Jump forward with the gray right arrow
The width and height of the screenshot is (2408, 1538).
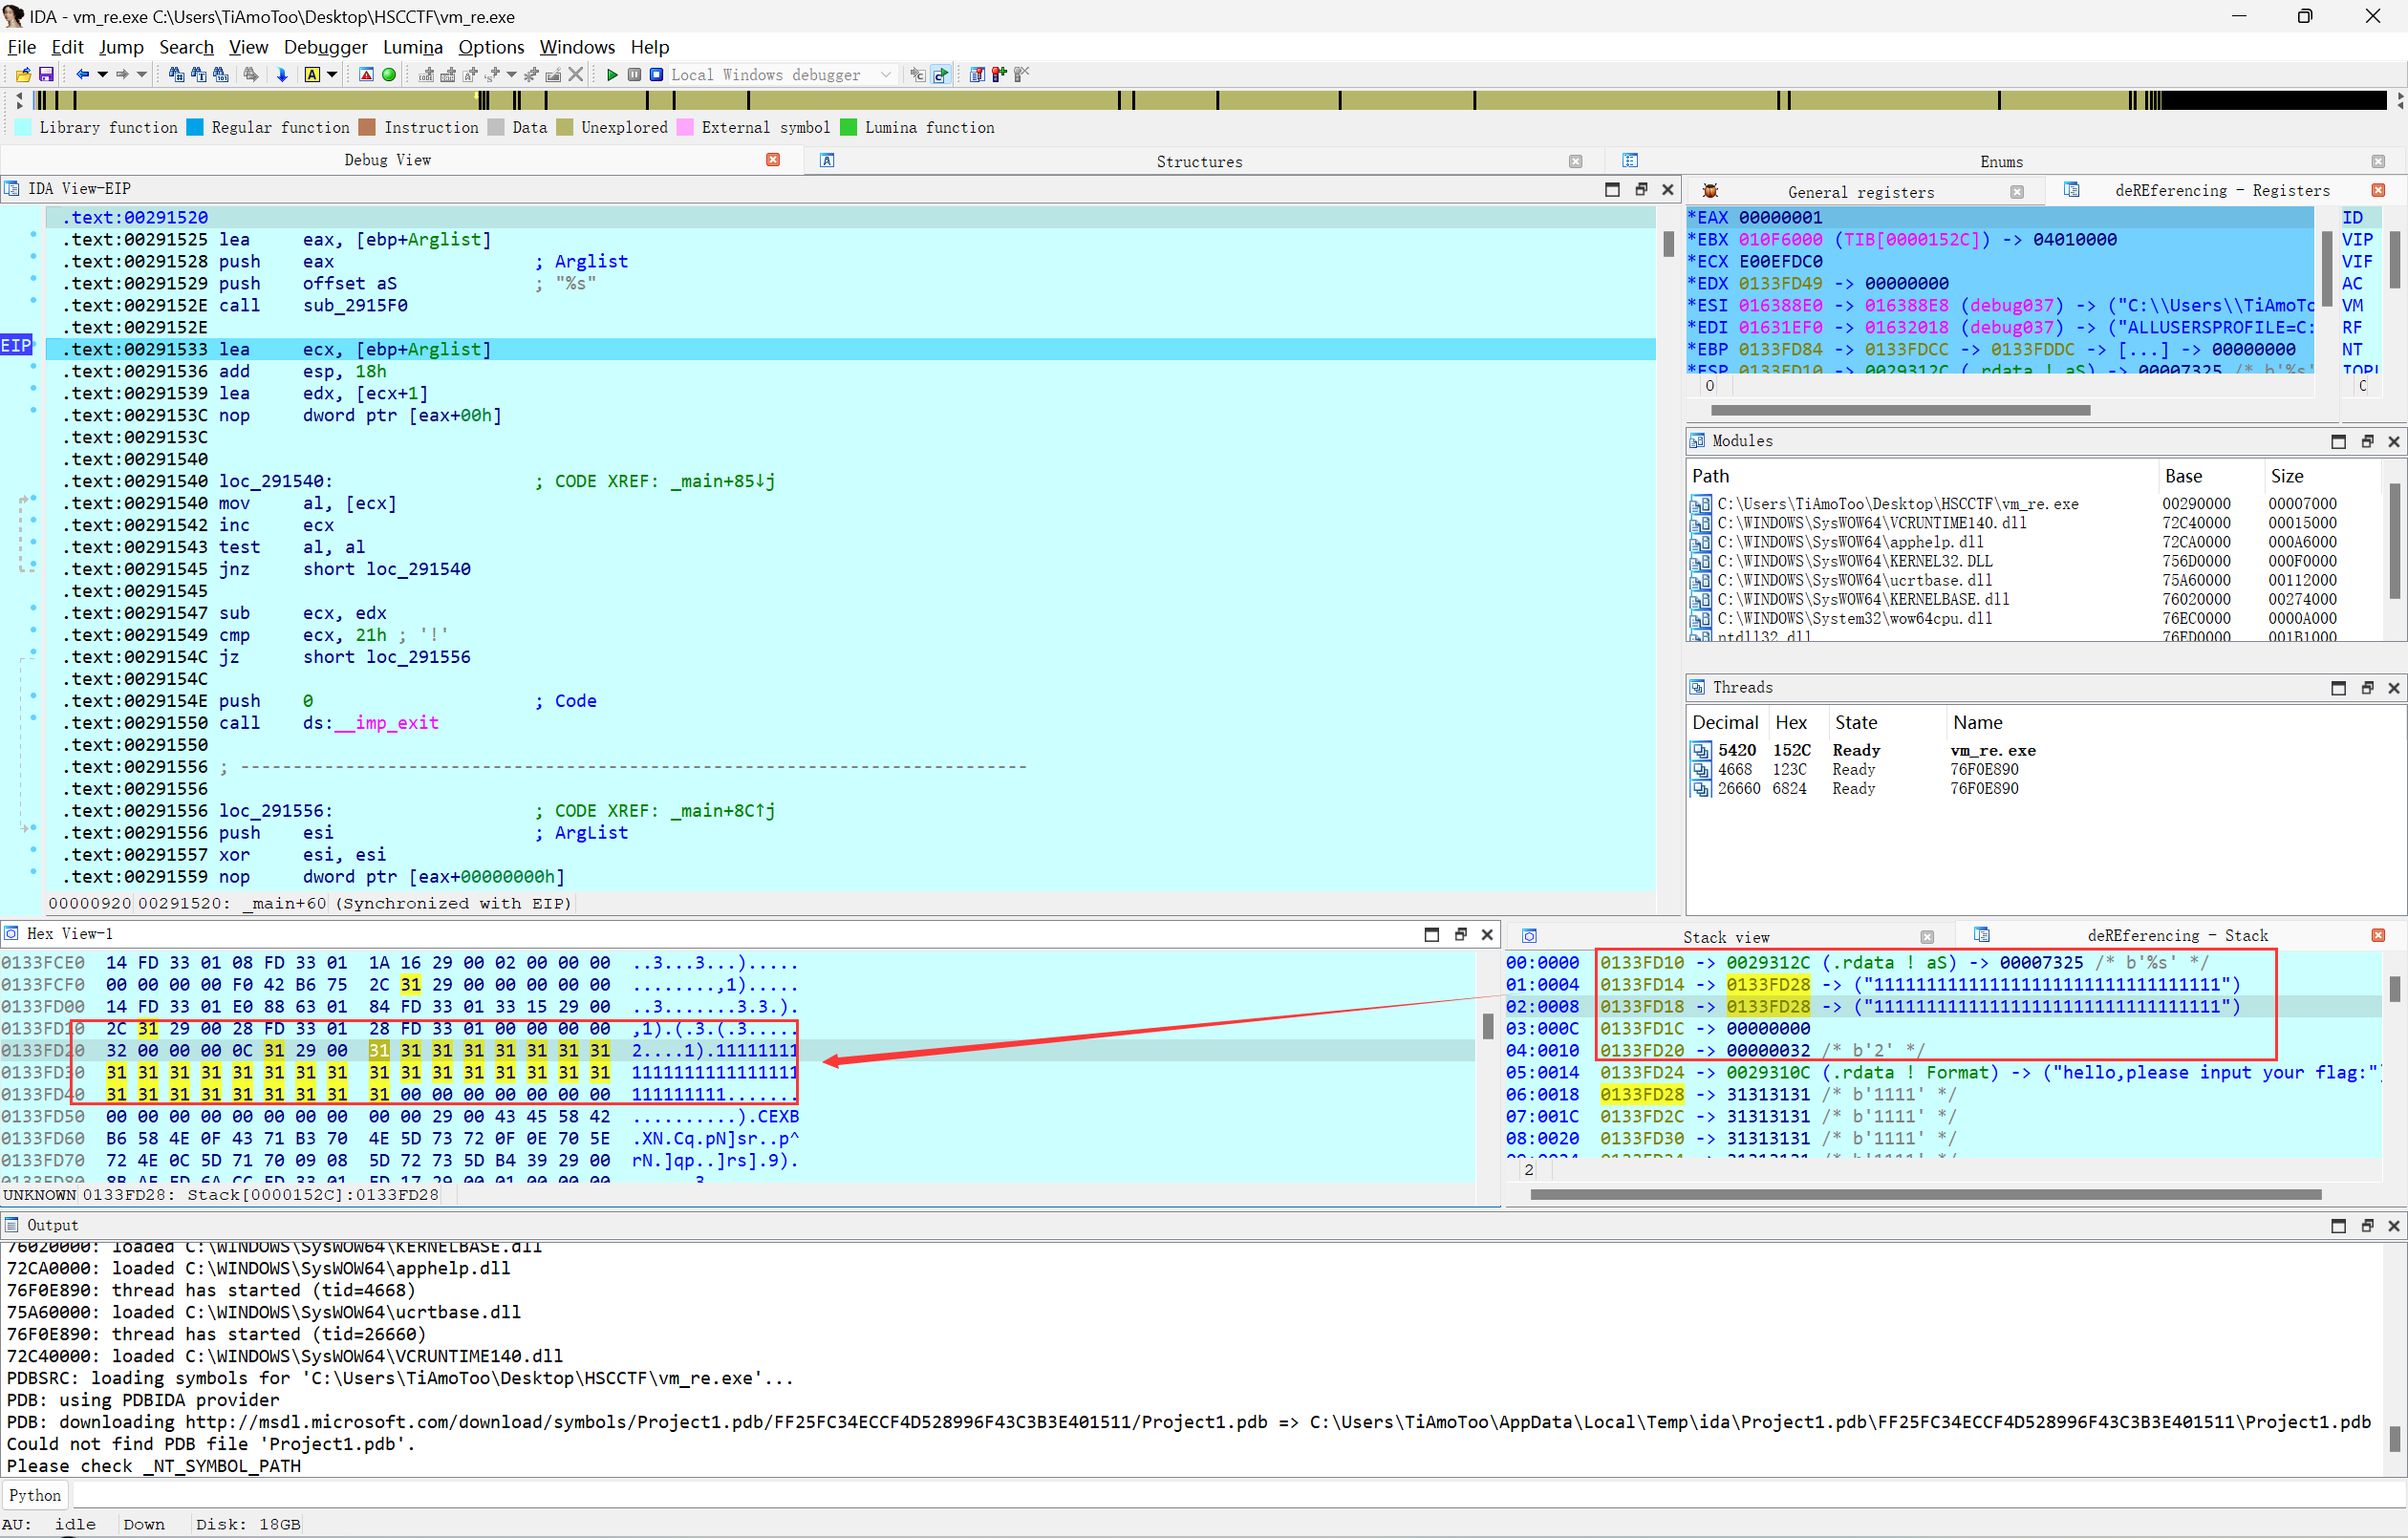tap(122, 75)
